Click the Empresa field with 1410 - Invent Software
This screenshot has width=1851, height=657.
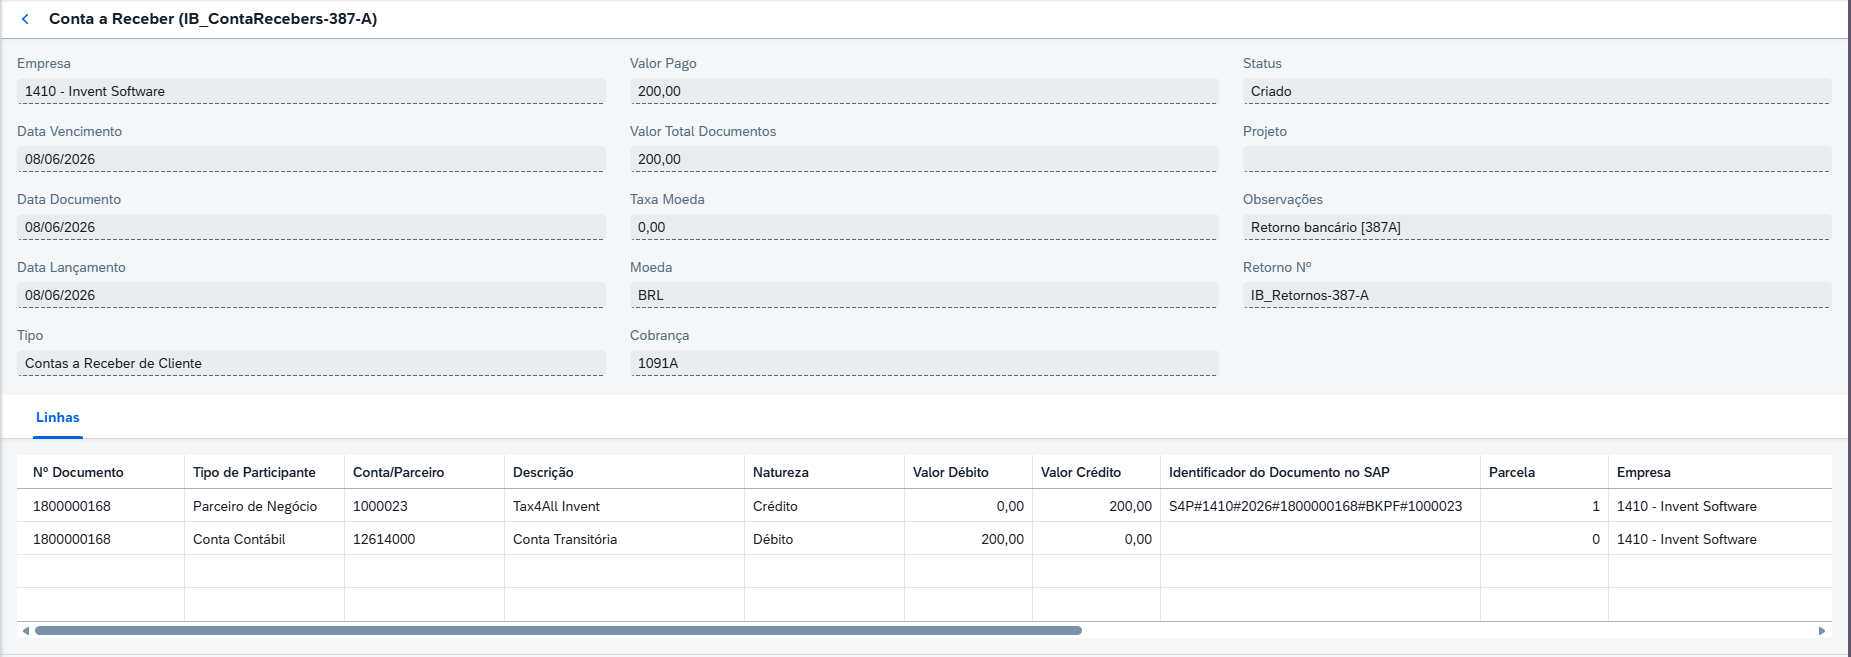pyautogui.click(x=311, y=91)
